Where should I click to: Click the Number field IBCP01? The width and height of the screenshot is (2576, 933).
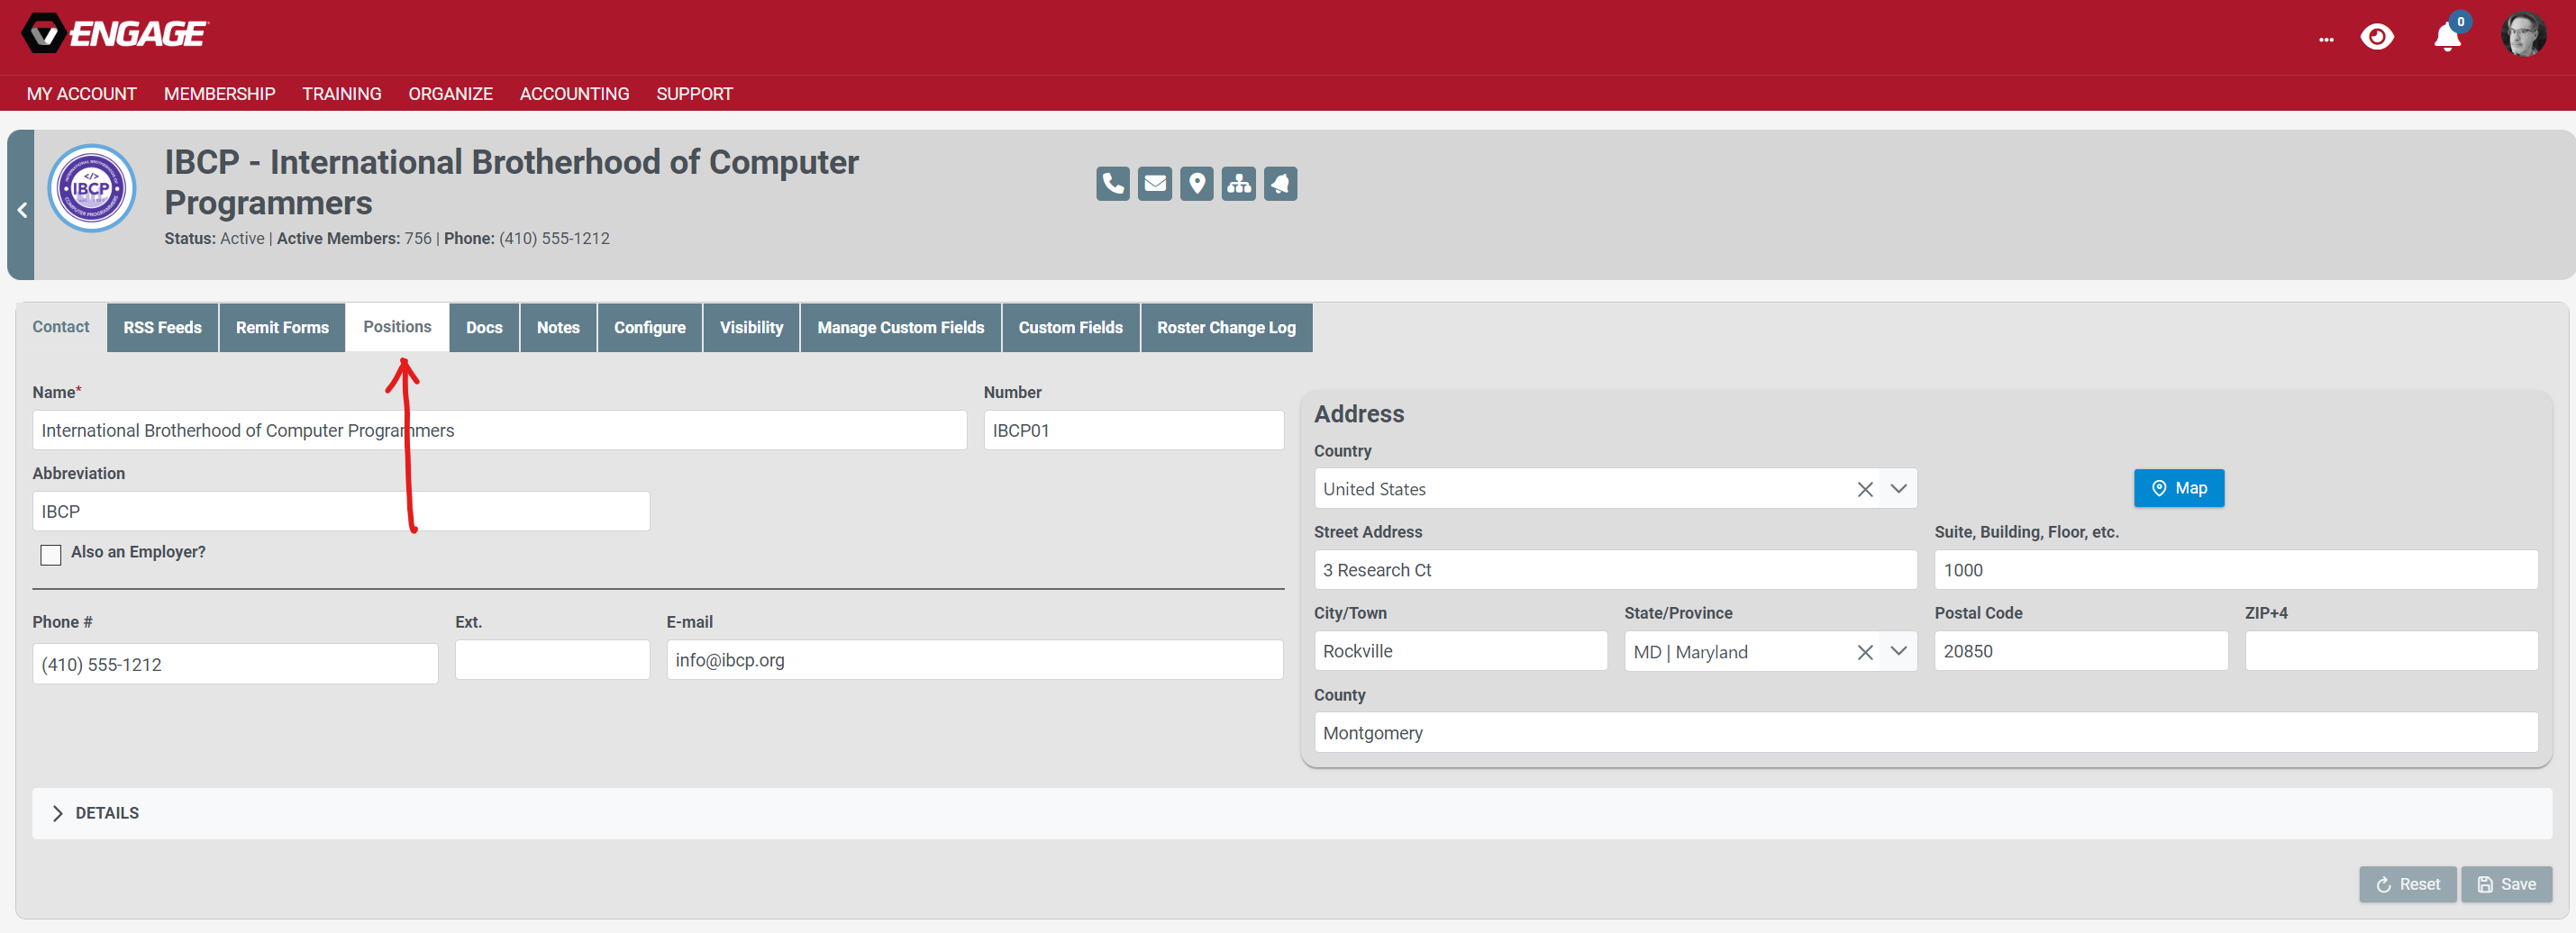click(x=1133, y=430)
